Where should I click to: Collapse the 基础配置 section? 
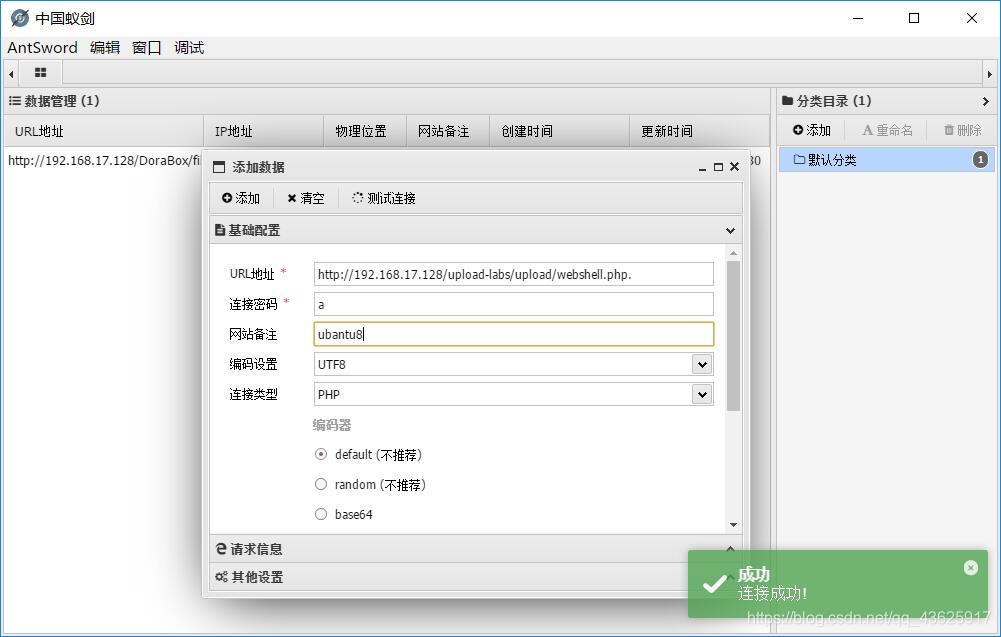click(730, 230)
